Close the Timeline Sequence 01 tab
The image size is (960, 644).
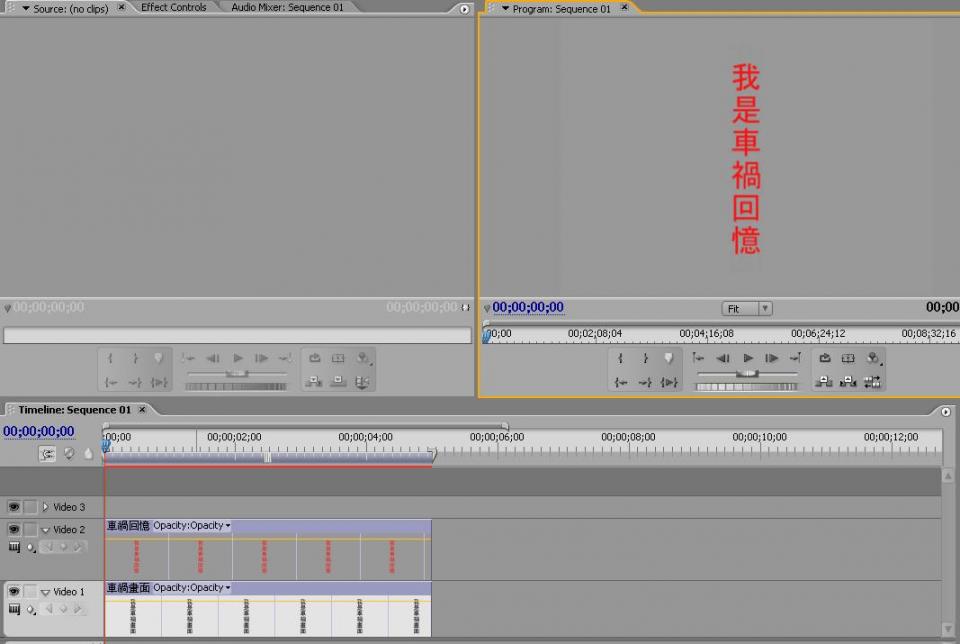(142, 410)
